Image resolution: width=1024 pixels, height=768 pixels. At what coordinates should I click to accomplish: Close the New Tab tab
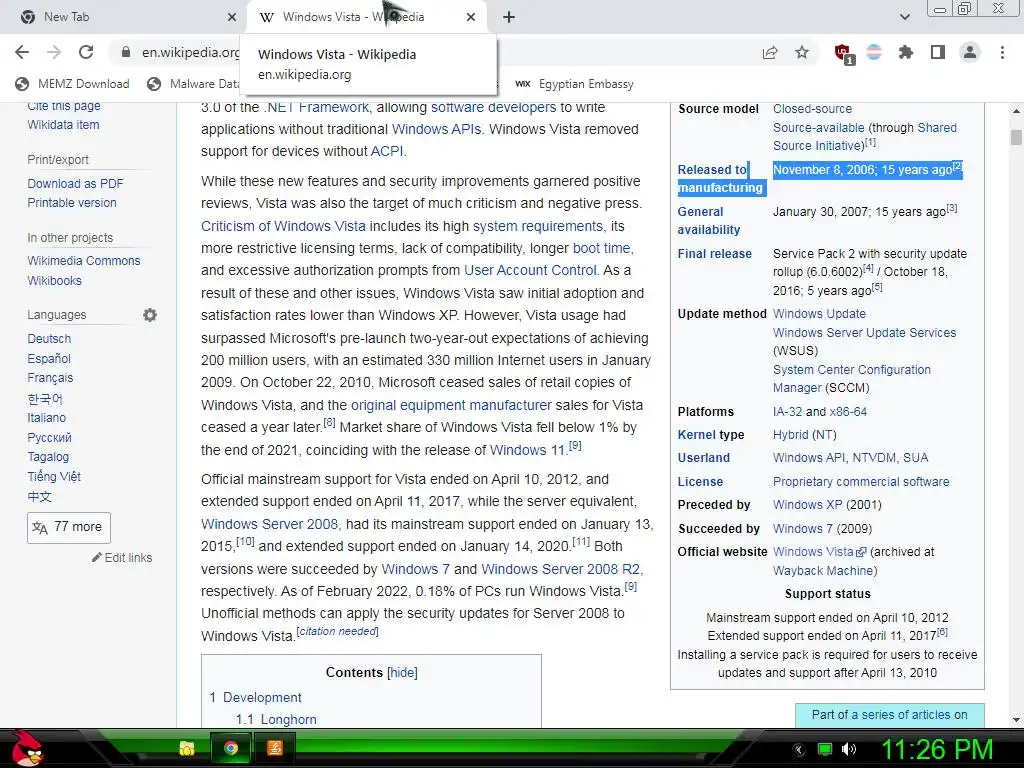click(x=232, y=17)
